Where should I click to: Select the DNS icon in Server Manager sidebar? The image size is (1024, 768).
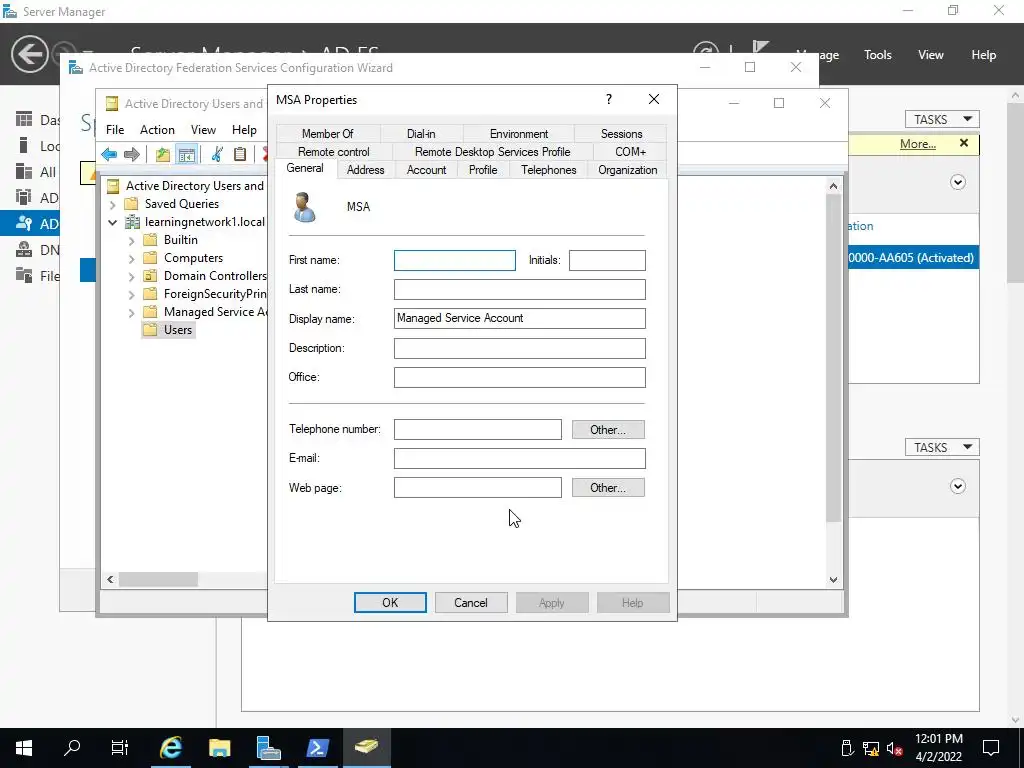pos(24,249)
